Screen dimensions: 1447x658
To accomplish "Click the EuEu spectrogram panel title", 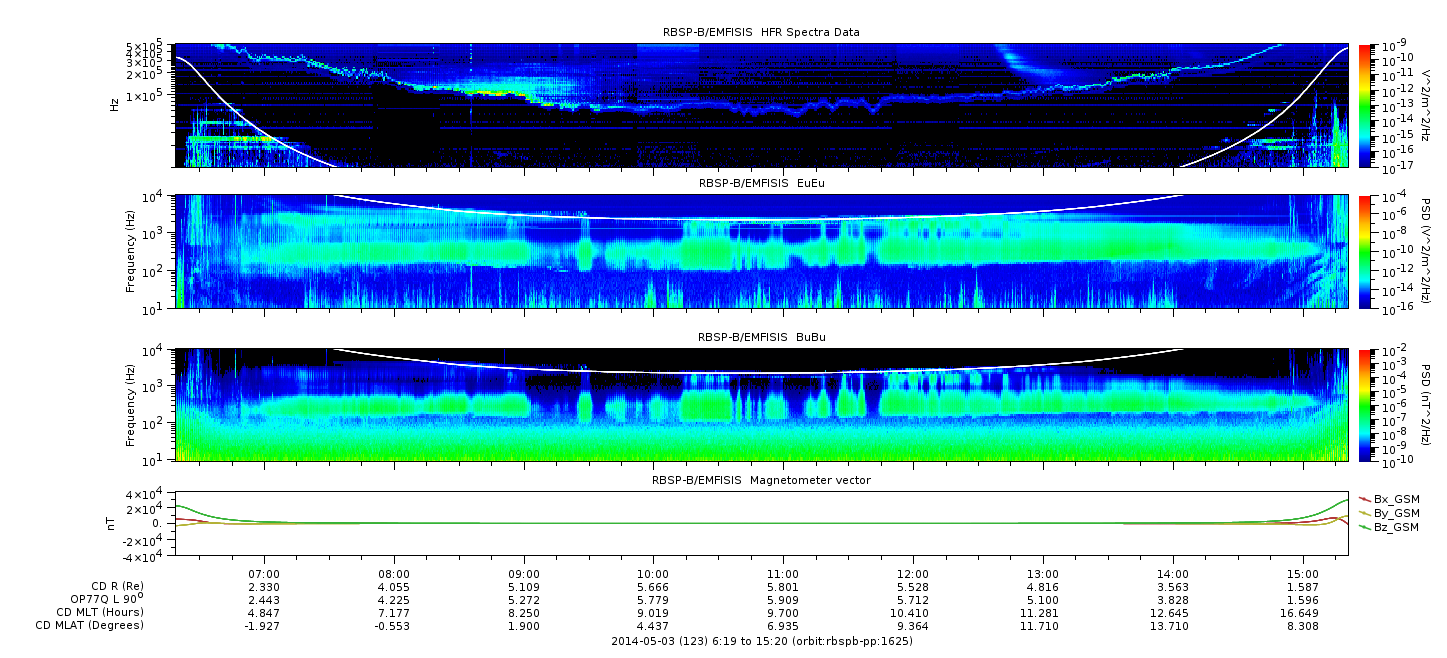I will pos(761,184).
